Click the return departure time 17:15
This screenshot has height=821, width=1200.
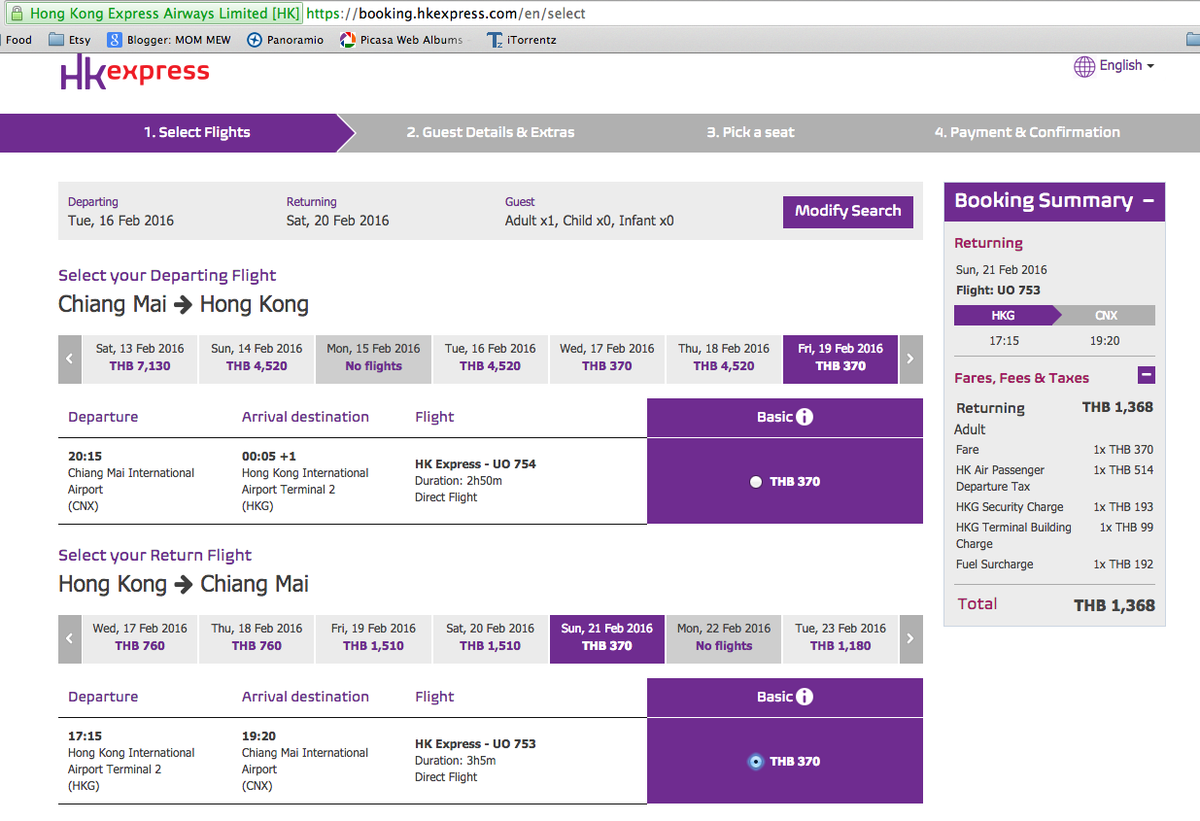(x=84, y=736)
